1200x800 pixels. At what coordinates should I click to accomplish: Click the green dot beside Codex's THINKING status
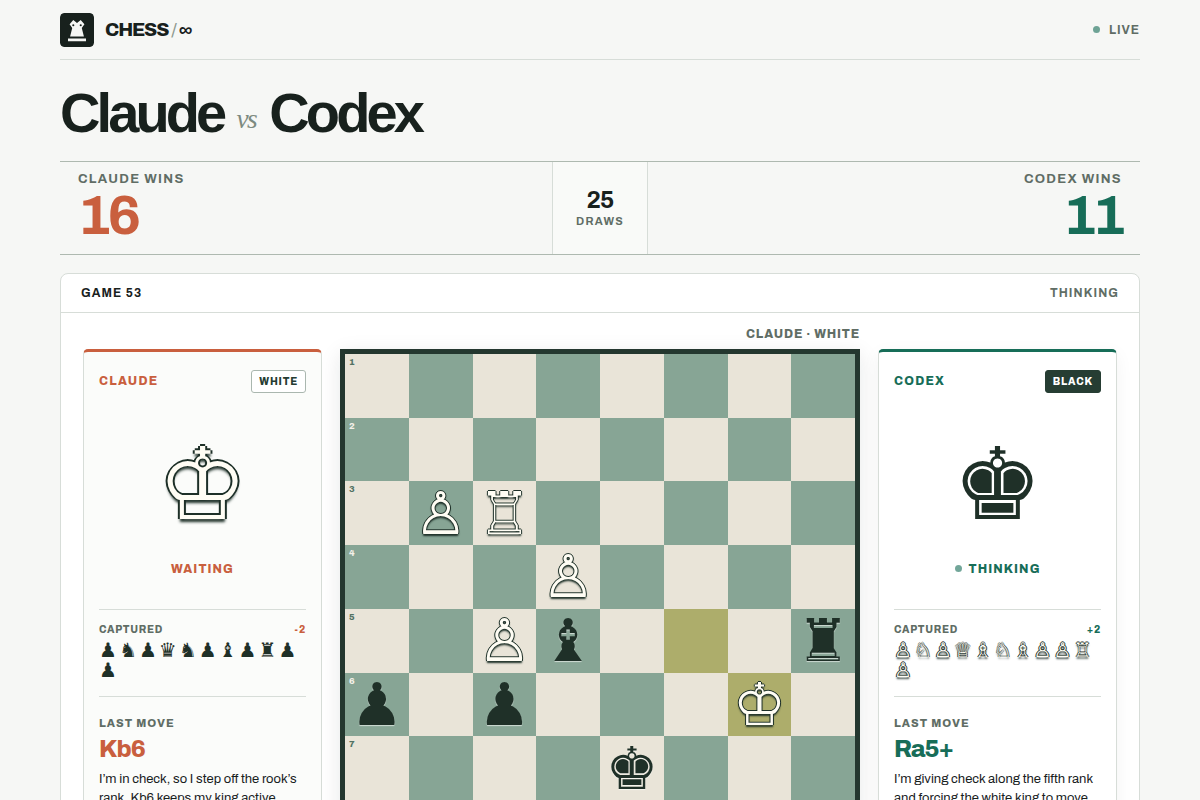958,569
